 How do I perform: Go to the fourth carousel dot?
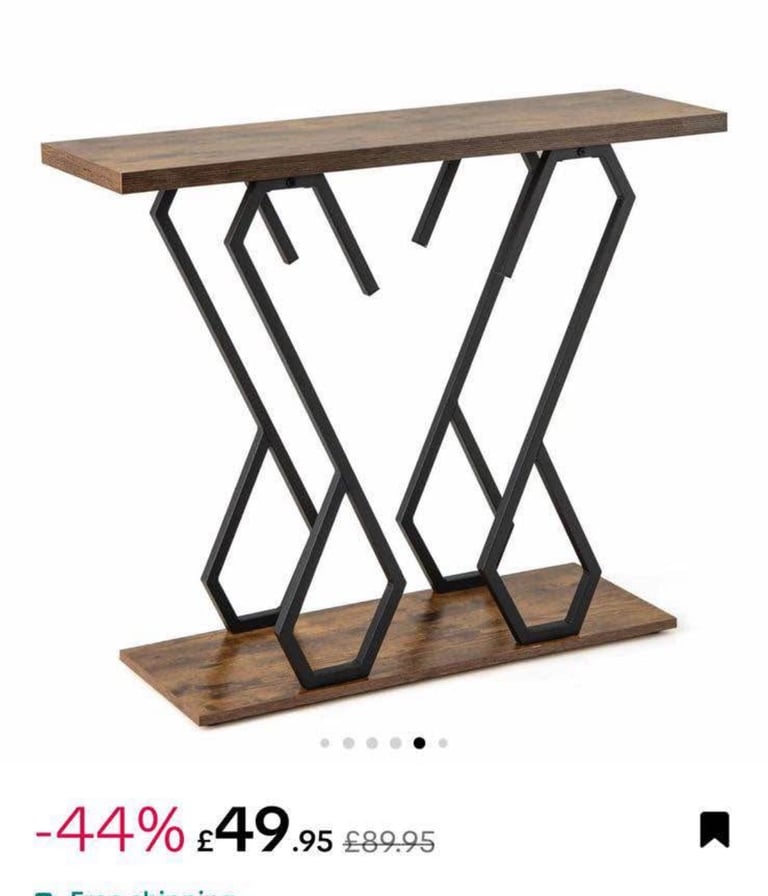point(395,743)
